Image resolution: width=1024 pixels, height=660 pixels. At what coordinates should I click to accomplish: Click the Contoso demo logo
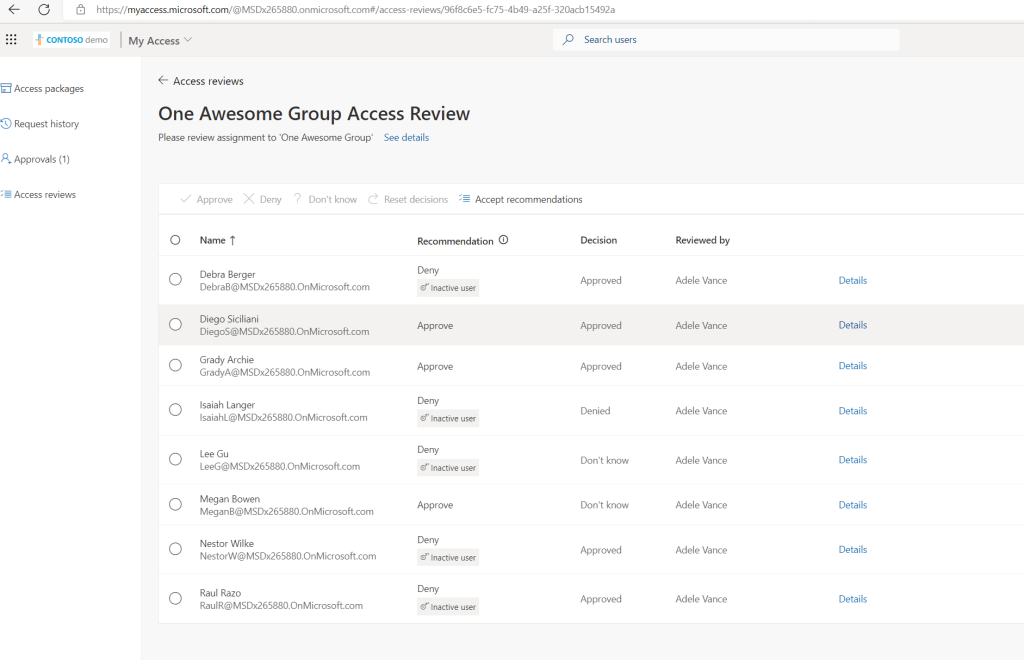[x=71, y=40]
